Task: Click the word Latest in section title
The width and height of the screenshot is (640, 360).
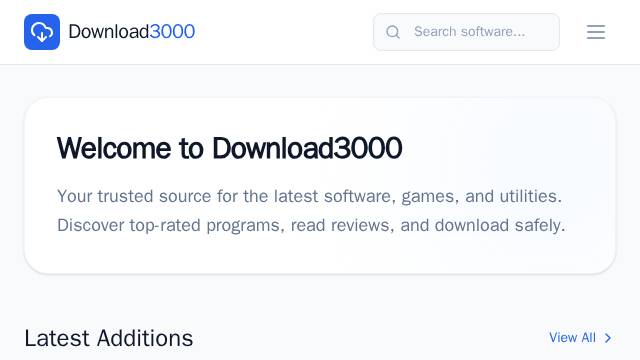Action: 57,338
